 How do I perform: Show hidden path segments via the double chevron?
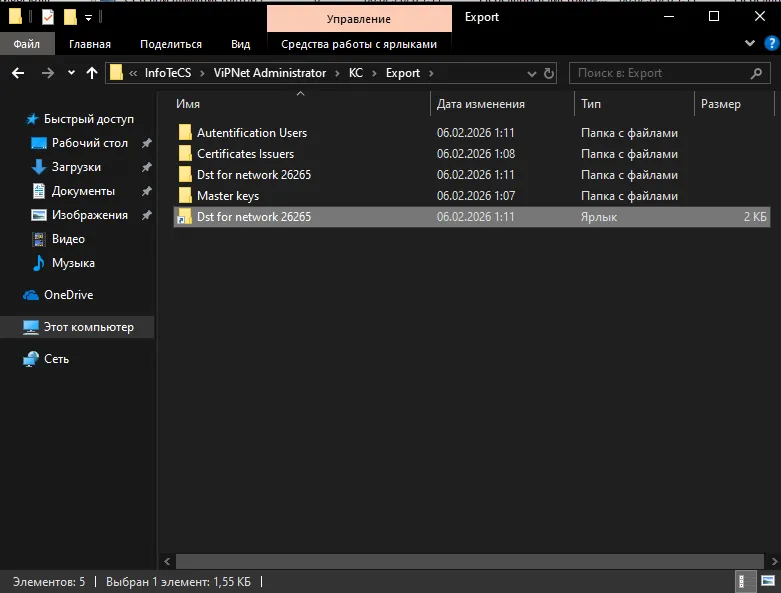(133, 73)
